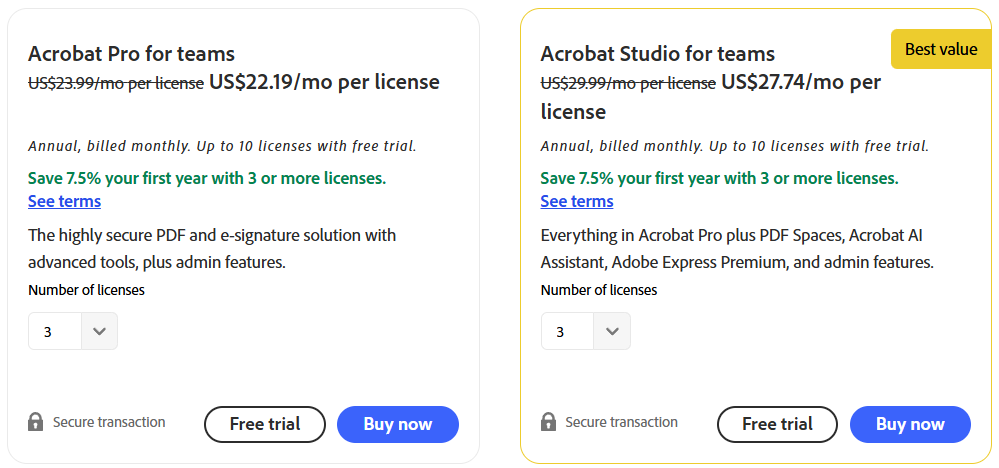Click the green savings text in Acrobat Pro card
Viewport: 999px width, 468px height.
tap(207, 178)
